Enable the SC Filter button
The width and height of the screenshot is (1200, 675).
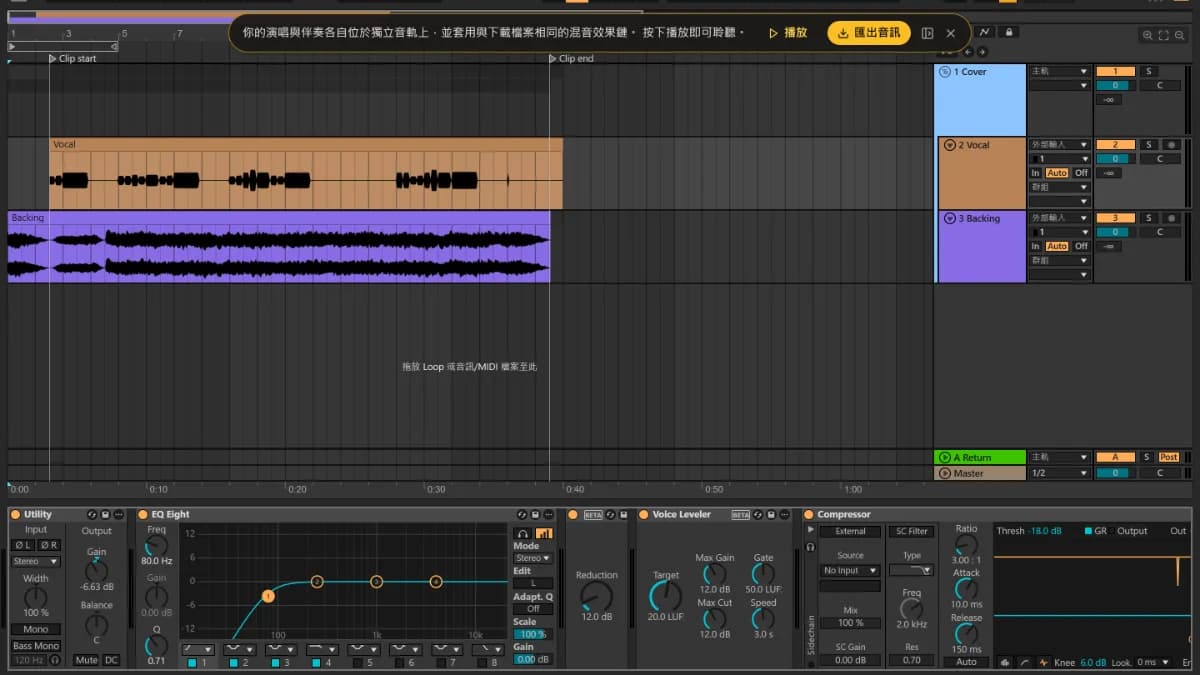tap(911, 531)
